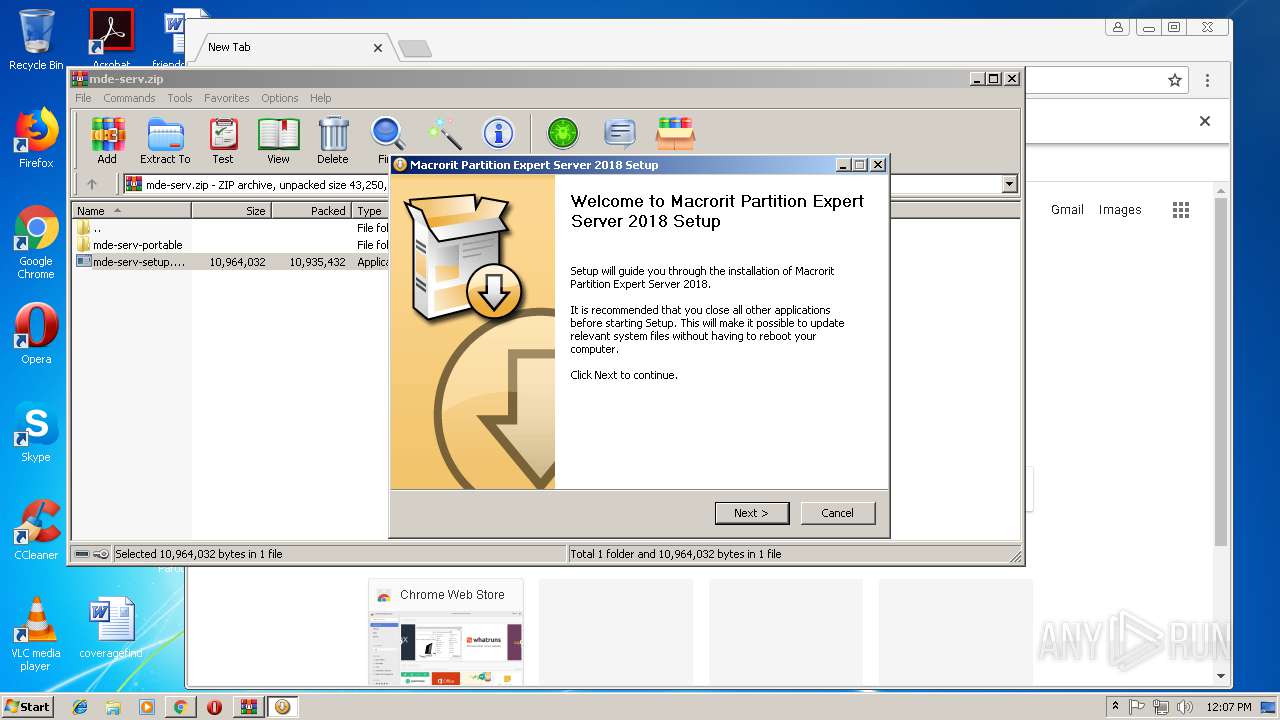Close the New Tab tab

(378, 48)
